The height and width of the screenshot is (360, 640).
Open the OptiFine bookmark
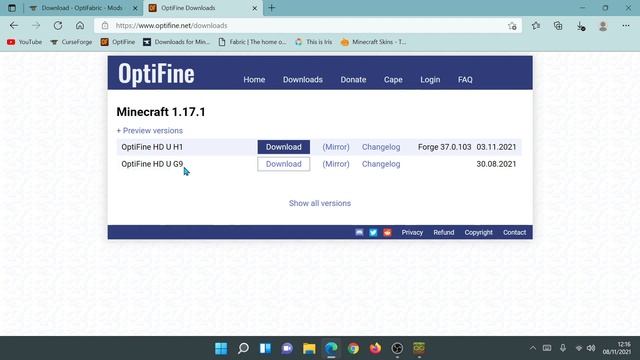click(118, 42)
